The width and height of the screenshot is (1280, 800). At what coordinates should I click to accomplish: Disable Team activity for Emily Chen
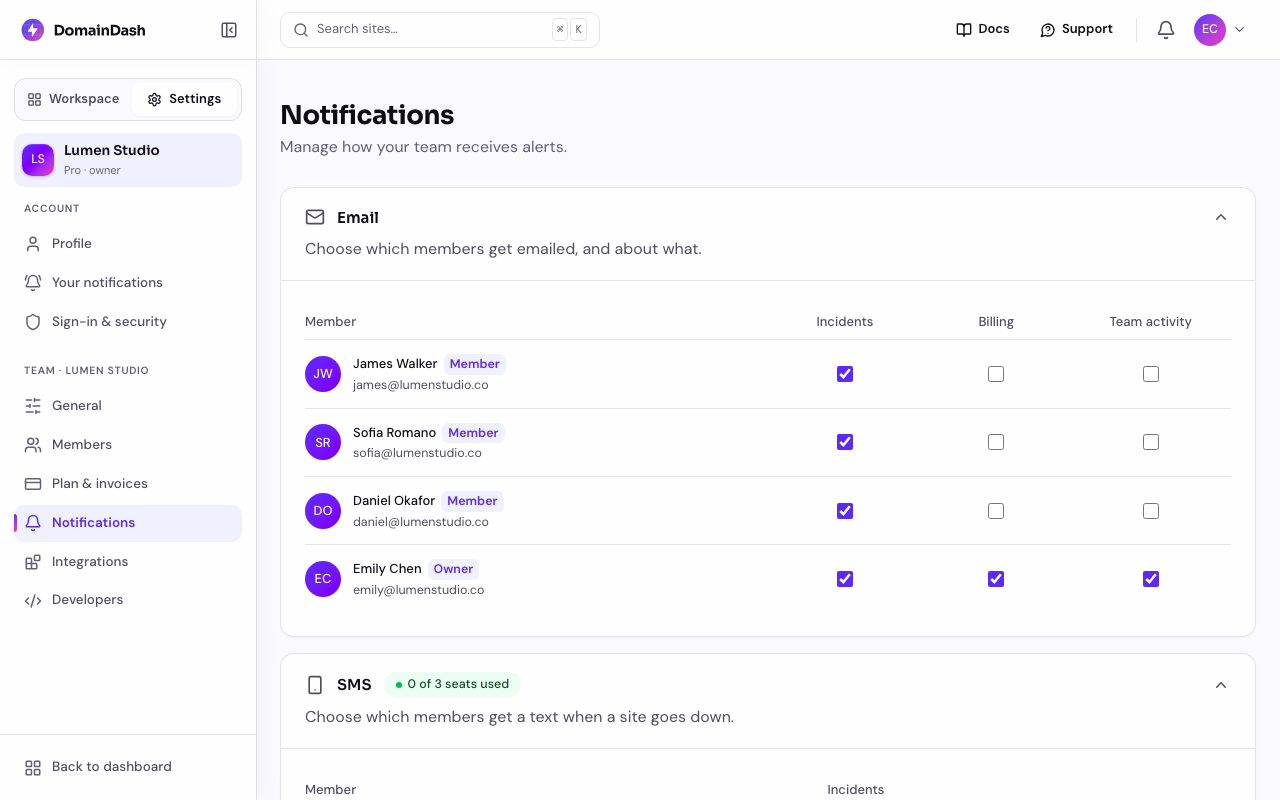(x=1151, y=579)
